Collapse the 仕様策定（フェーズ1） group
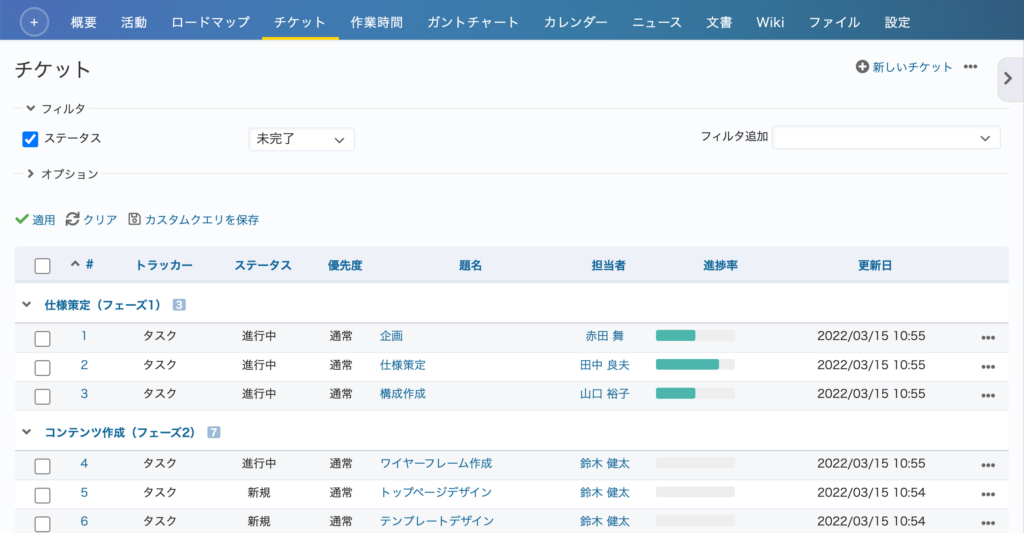 point(27,304)
